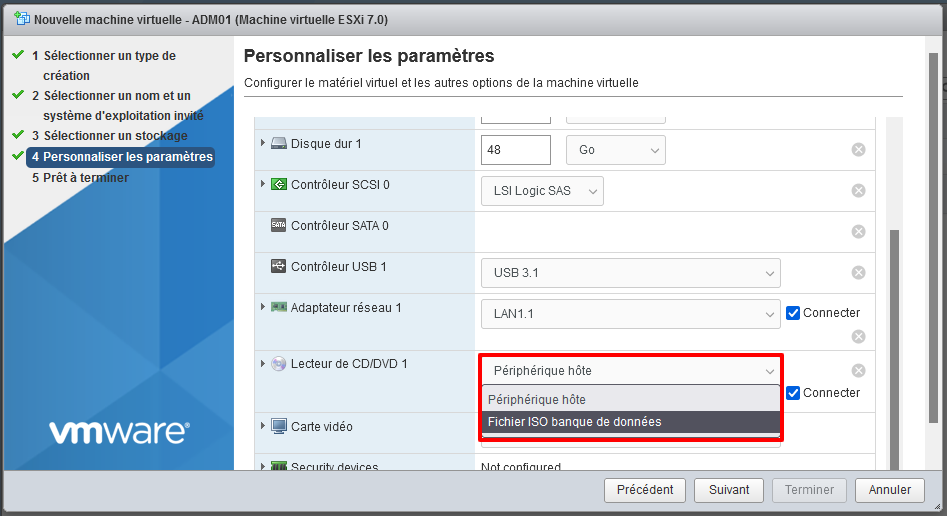Click the Contrôleur SCSI 0 icon
This screenshot has height=516, width=947.
(279, 185)
